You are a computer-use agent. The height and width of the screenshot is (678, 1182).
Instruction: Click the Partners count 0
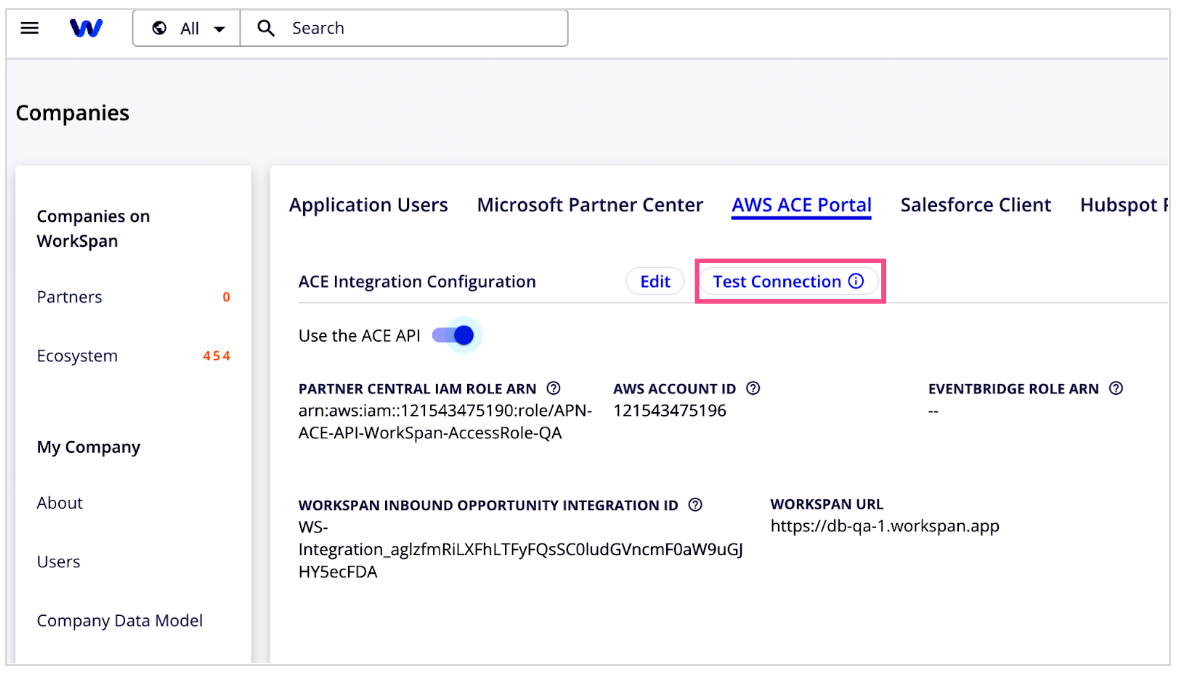226,297
